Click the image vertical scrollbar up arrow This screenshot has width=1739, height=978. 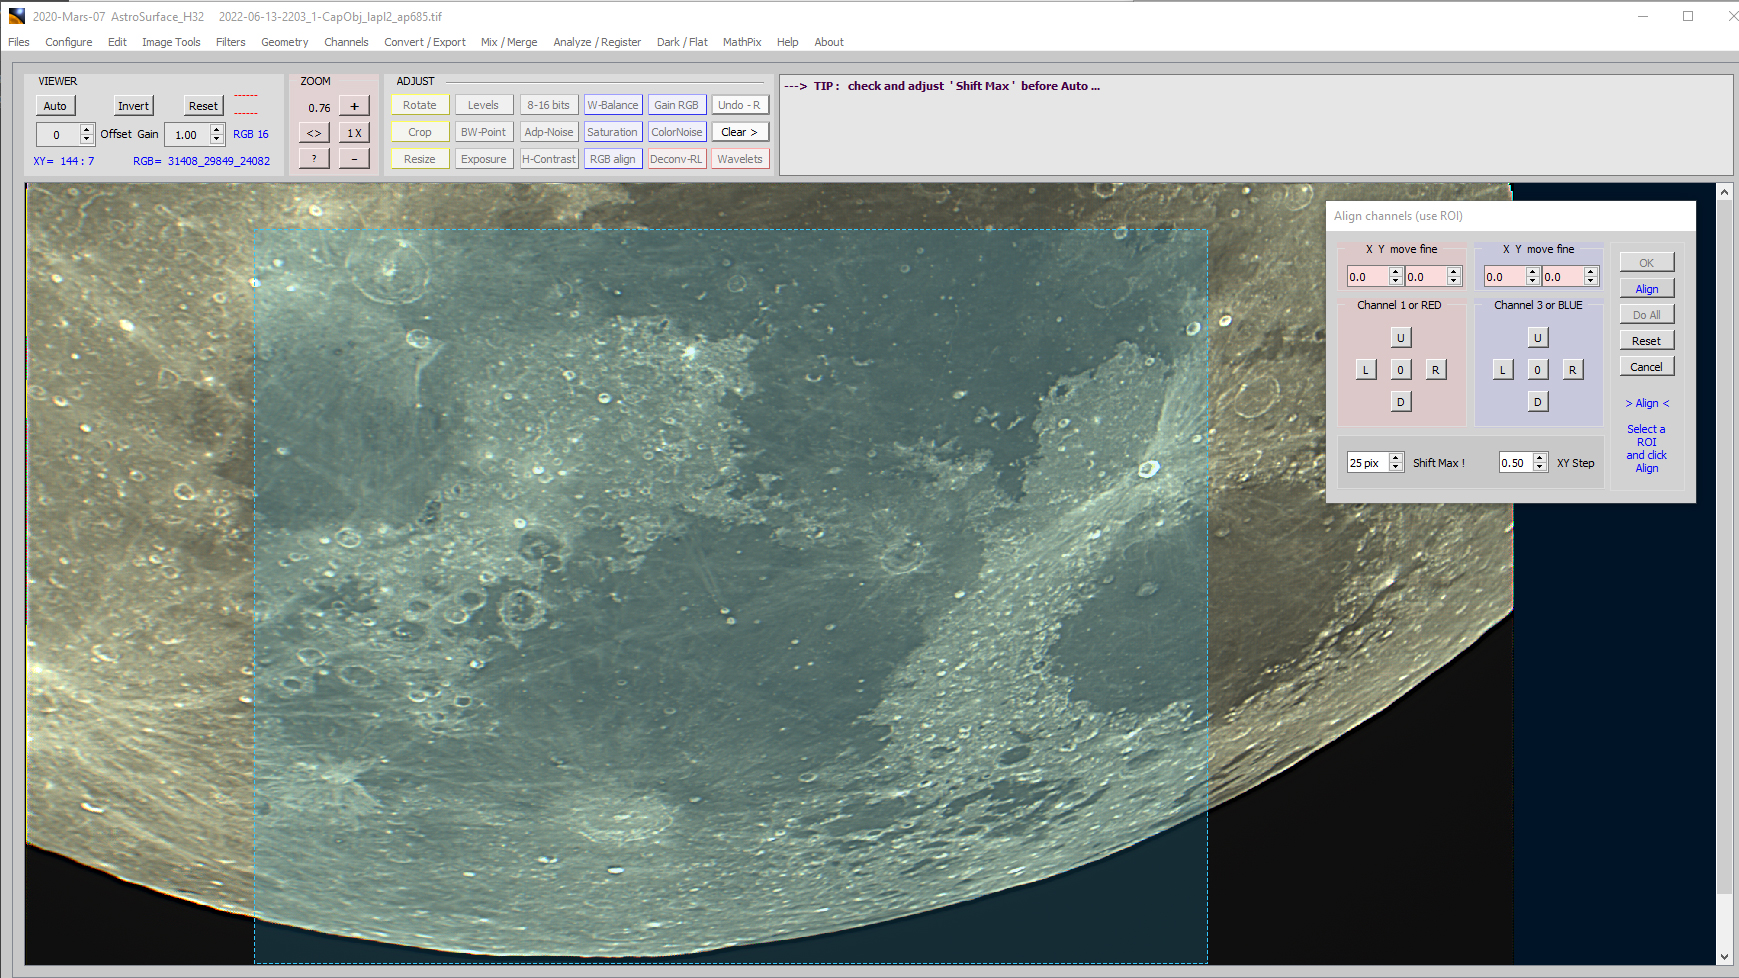pos(1725,191)
